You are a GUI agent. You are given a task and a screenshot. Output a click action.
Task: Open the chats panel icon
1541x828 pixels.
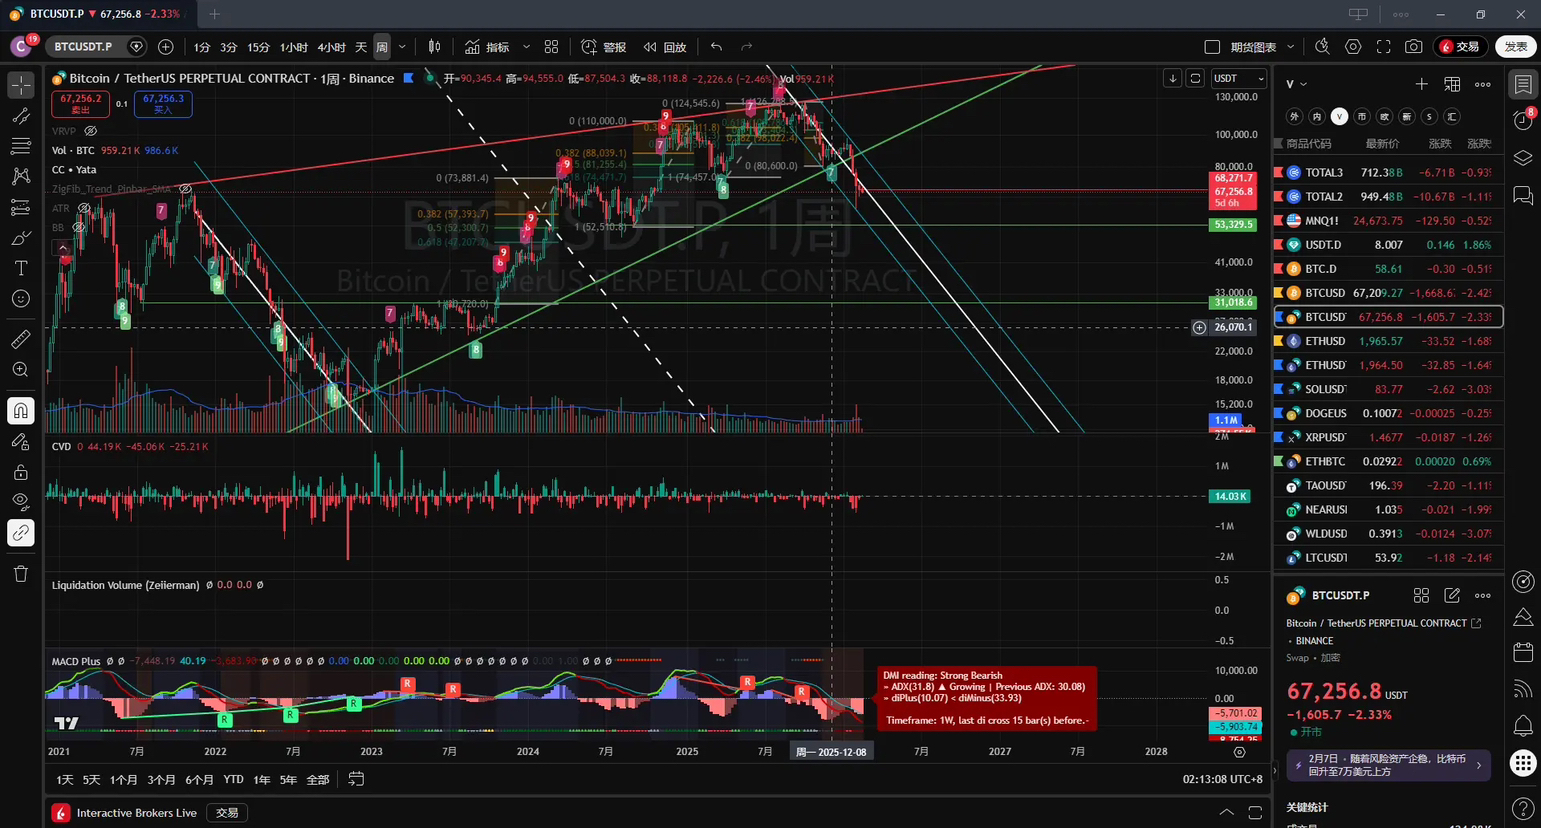(x=1523, y=195)
